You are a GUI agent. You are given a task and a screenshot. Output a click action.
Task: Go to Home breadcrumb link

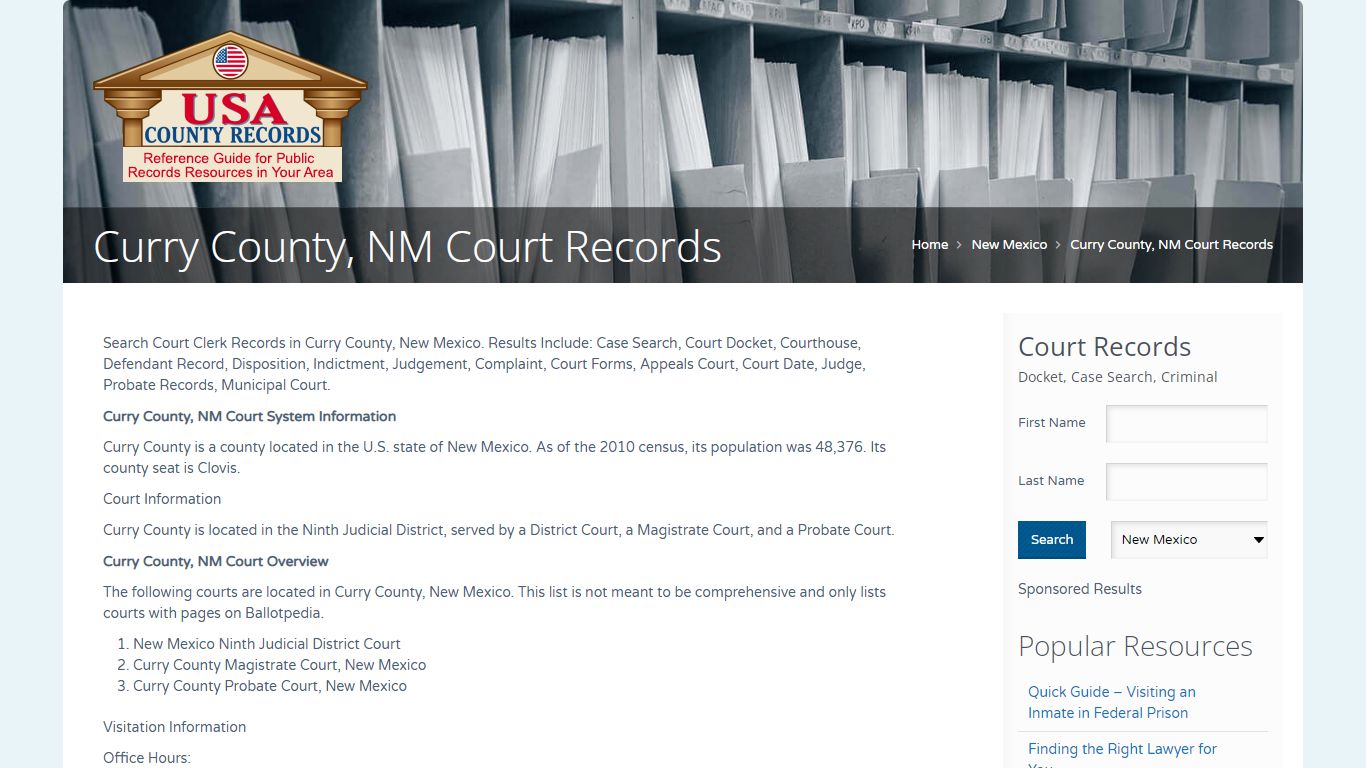[930, 244]
